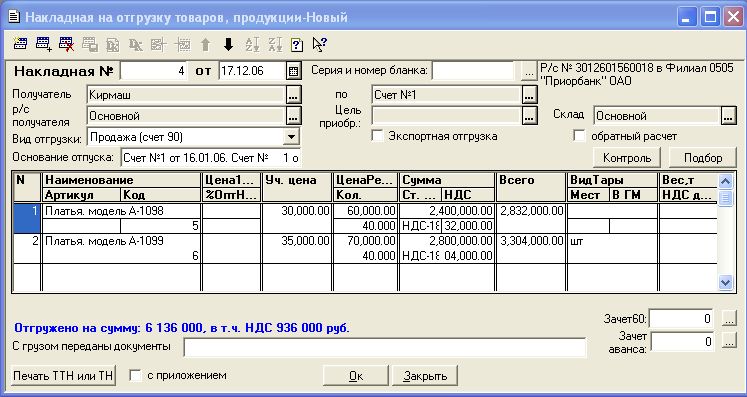
Task: Click the ВидТары column header
Action: point(613,180)
